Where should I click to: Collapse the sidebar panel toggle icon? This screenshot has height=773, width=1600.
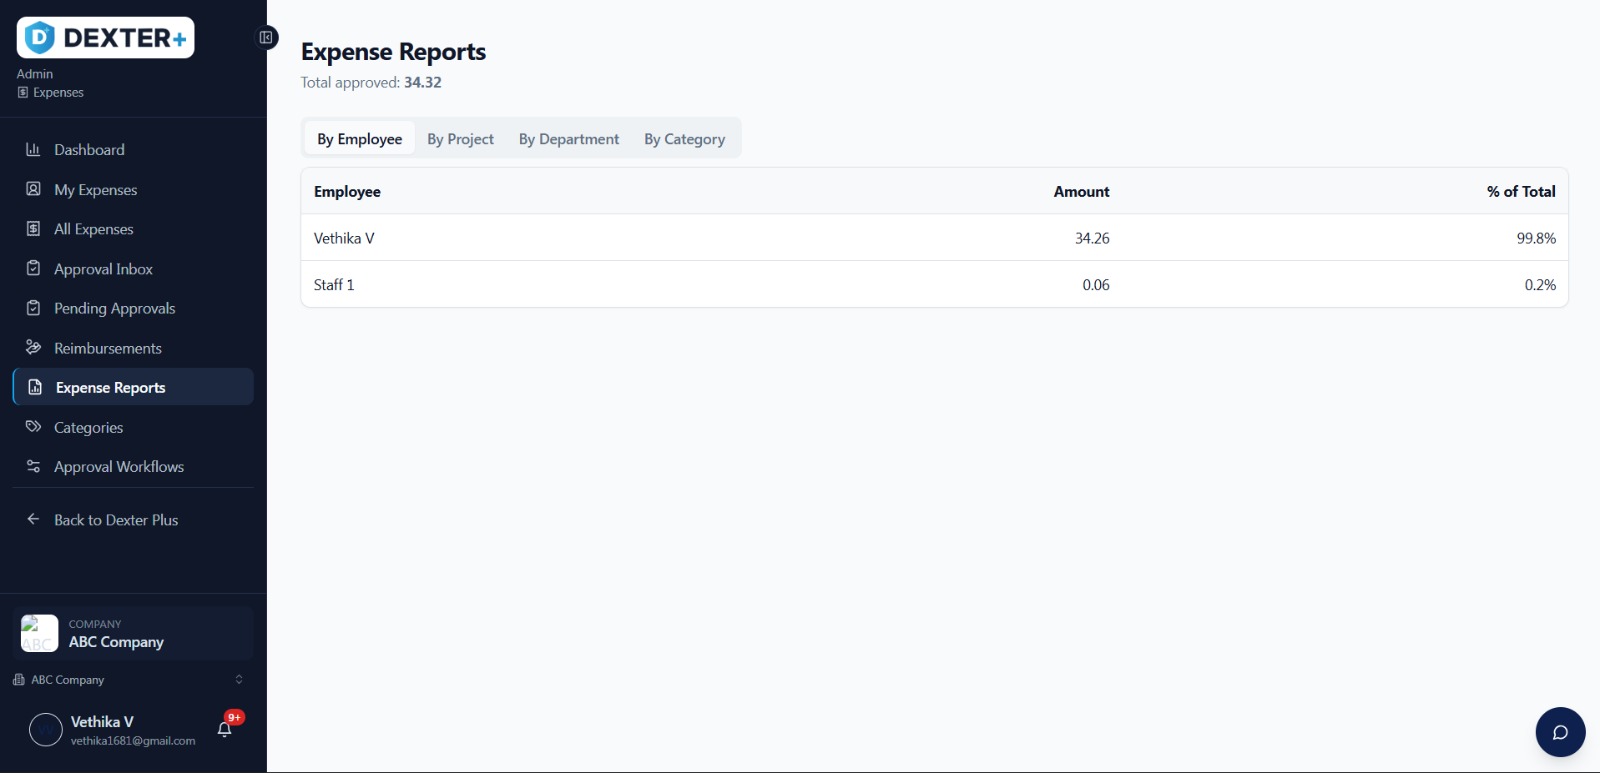pyautogui.click(x=266, y=38)
